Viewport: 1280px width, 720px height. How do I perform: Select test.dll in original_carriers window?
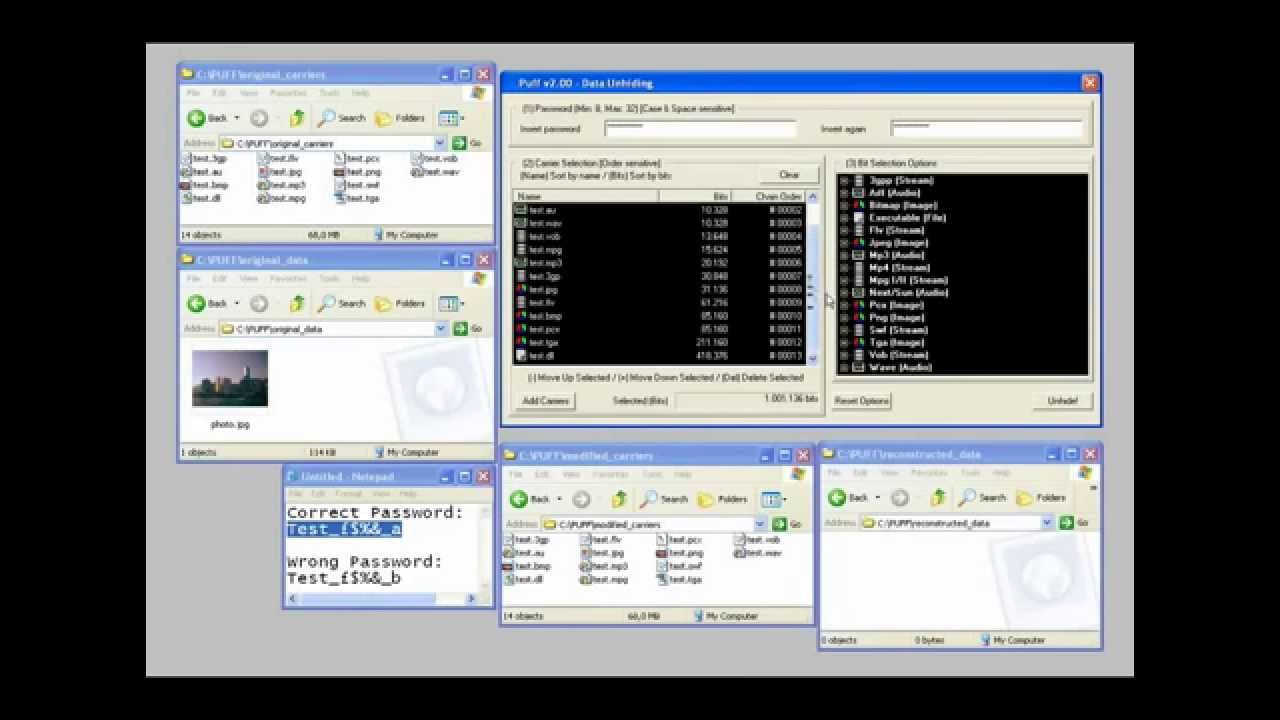[201, 198]
